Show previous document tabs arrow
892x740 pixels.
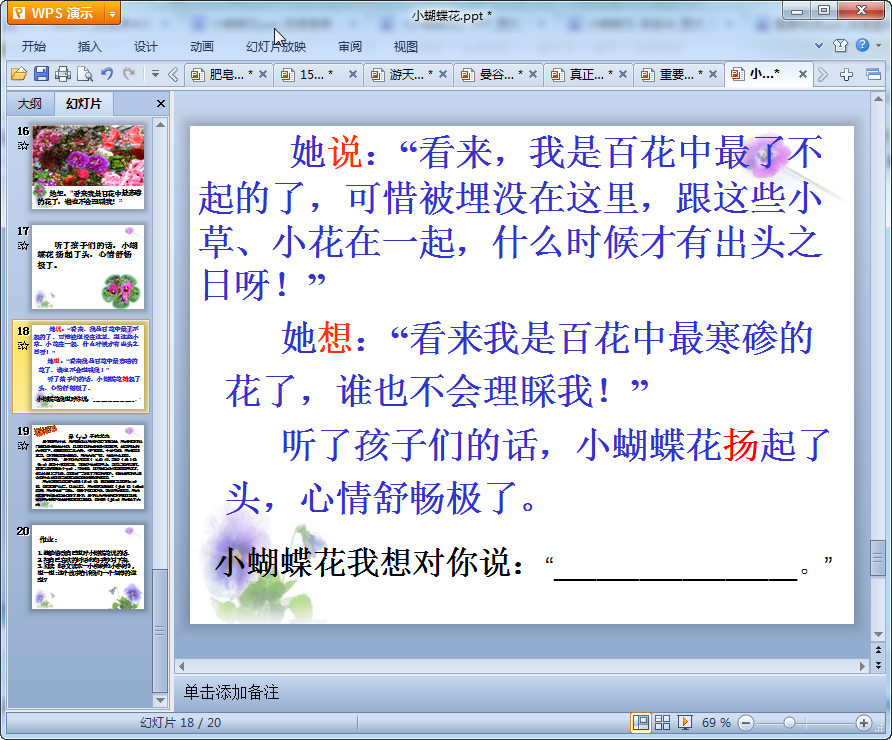click(x=174, y=74)
